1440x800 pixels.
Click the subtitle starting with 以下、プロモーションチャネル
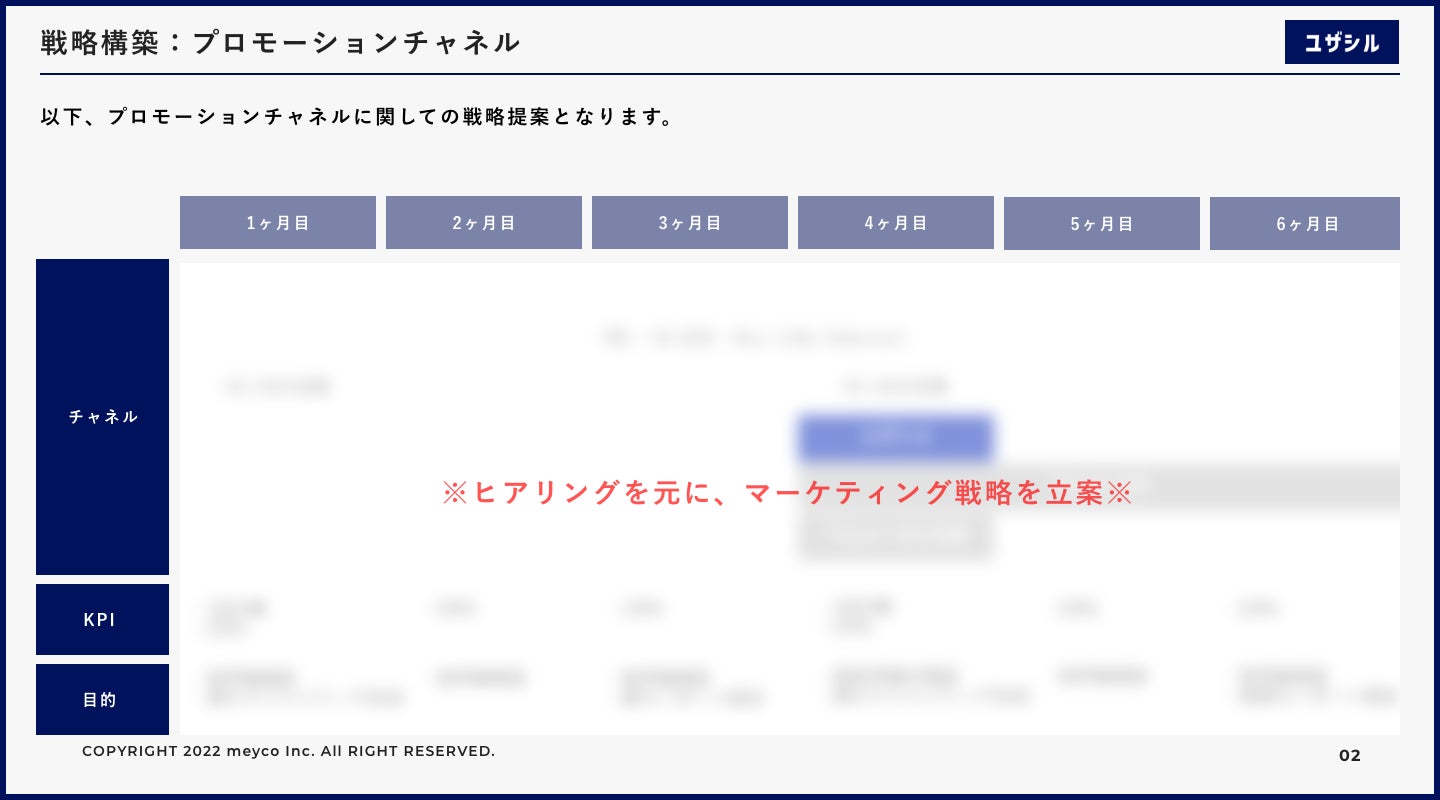coord(359,117)
